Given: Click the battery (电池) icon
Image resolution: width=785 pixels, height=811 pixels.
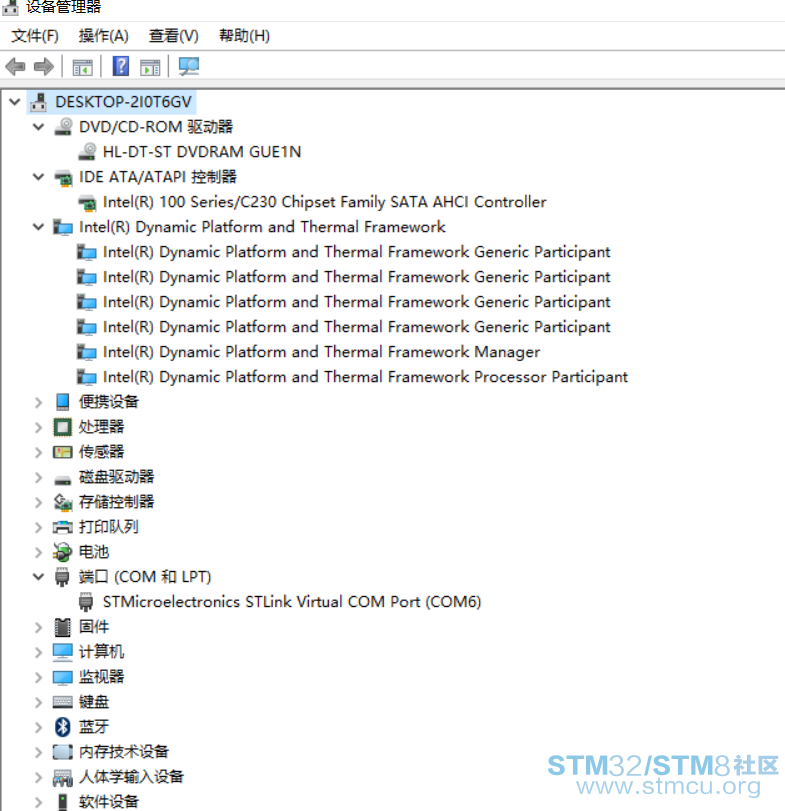Looking at the screenshot, I should pos(62,552).
